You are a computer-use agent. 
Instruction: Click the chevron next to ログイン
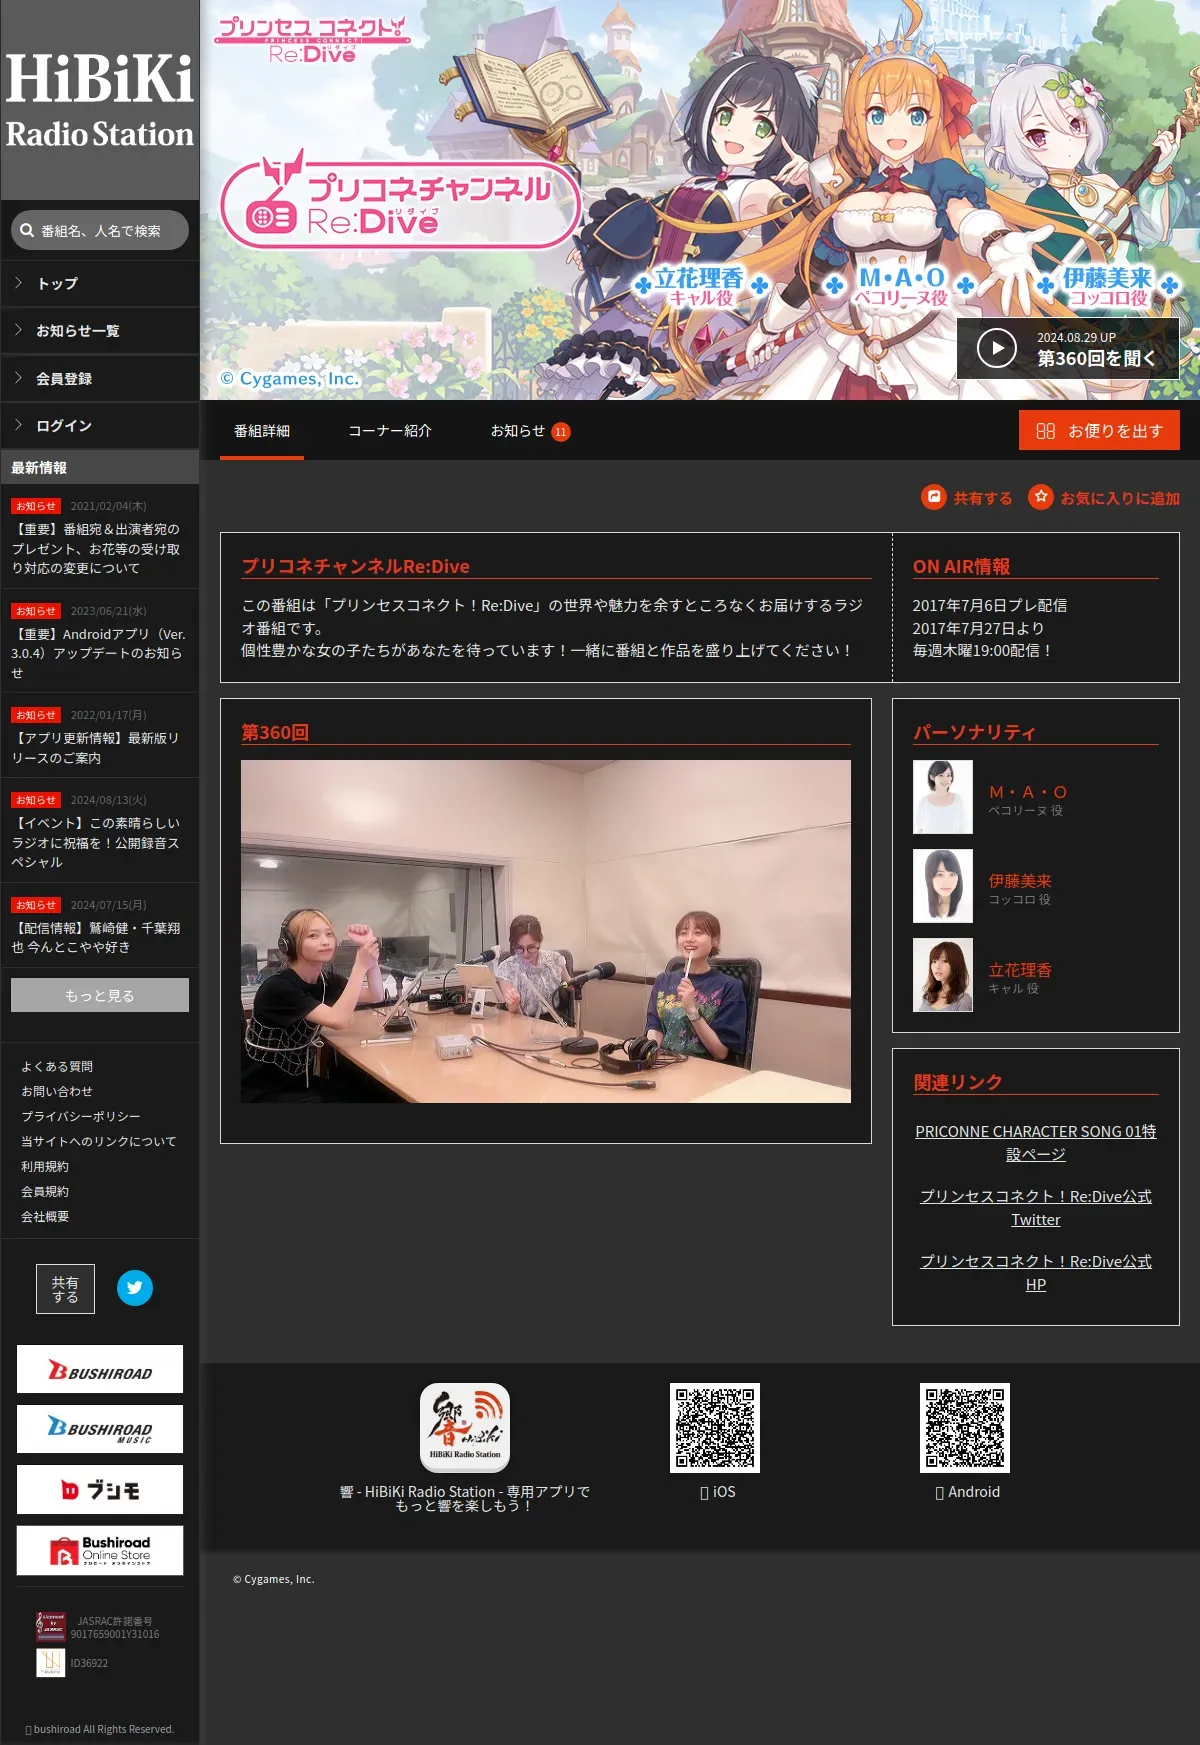tap(18, 425)
